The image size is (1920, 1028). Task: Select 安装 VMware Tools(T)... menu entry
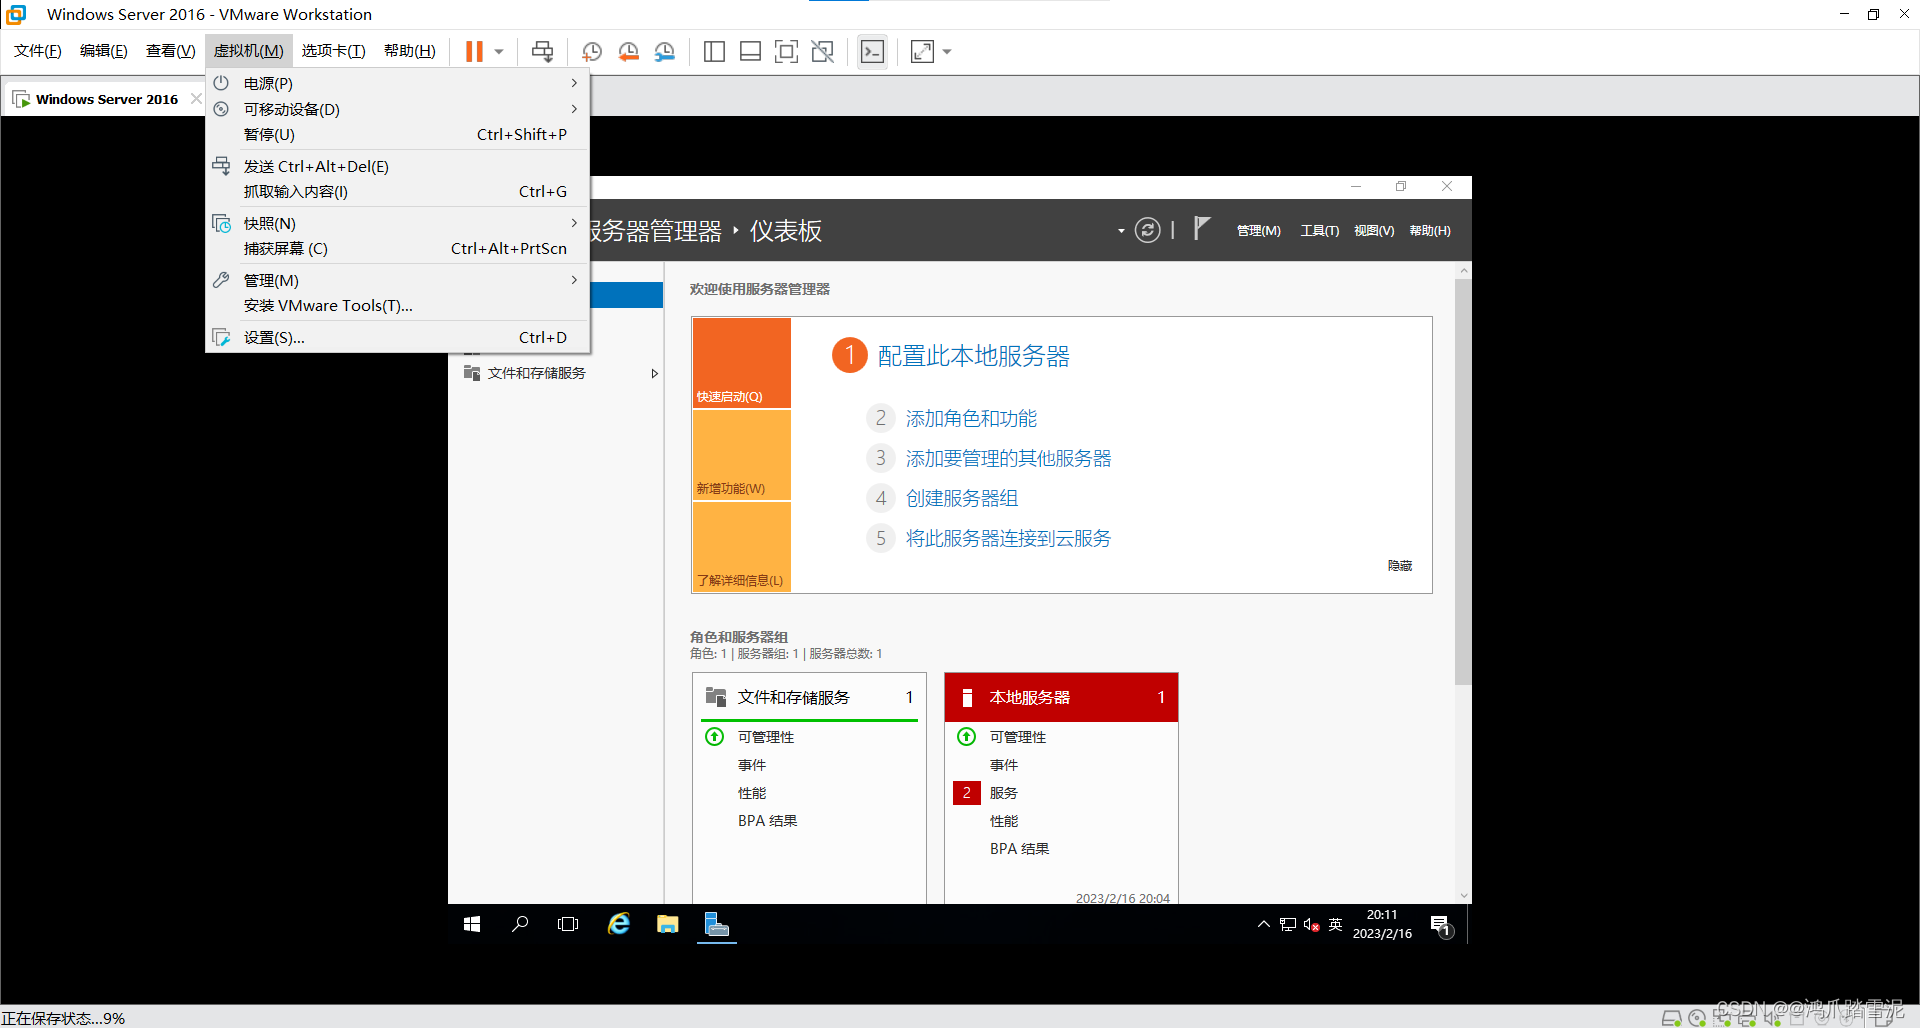coord(397,305)
